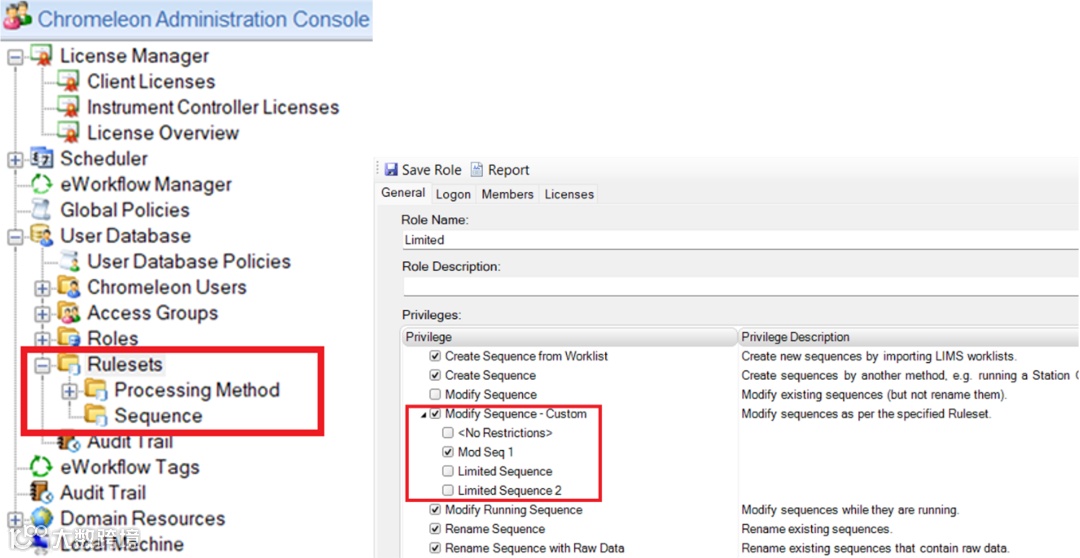Click the Domain Resources globe icon
Screen dimensions: 1080x558
point(41,519)
